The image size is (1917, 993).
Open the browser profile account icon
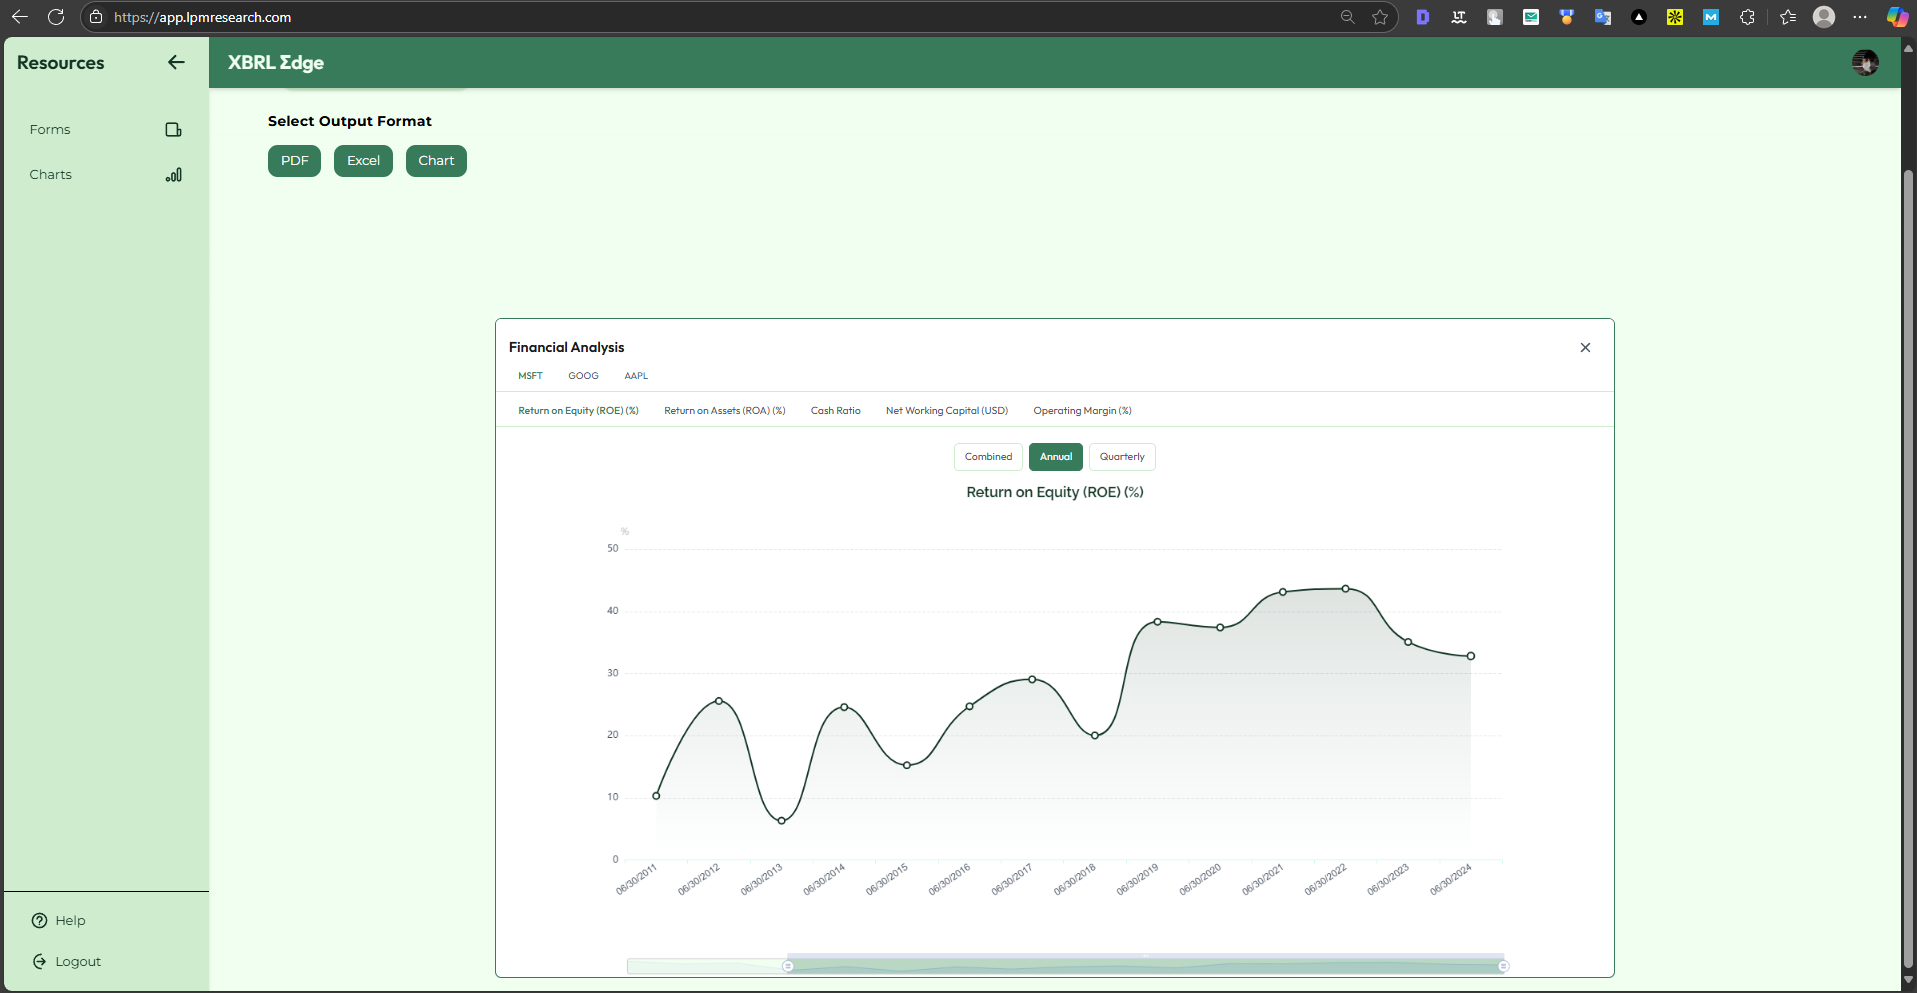[x=1824, y=17]
